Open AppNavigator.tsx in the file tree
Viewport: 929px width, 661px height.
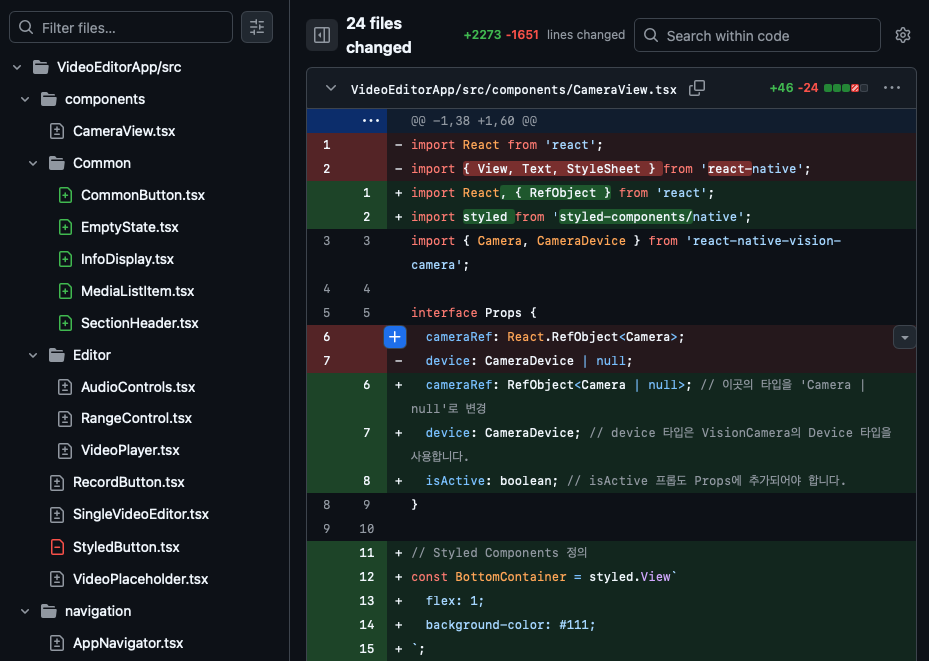(128, 643)
